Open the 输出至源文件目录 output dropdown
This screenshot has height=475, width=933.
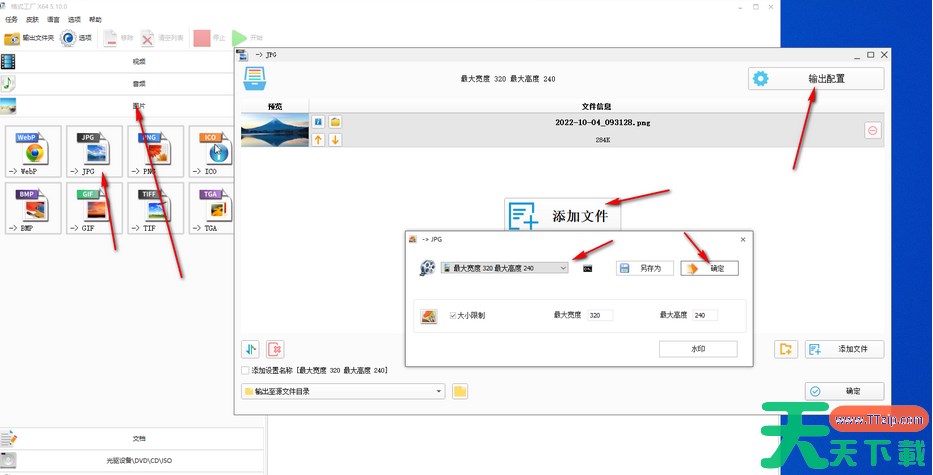point(343,392)
